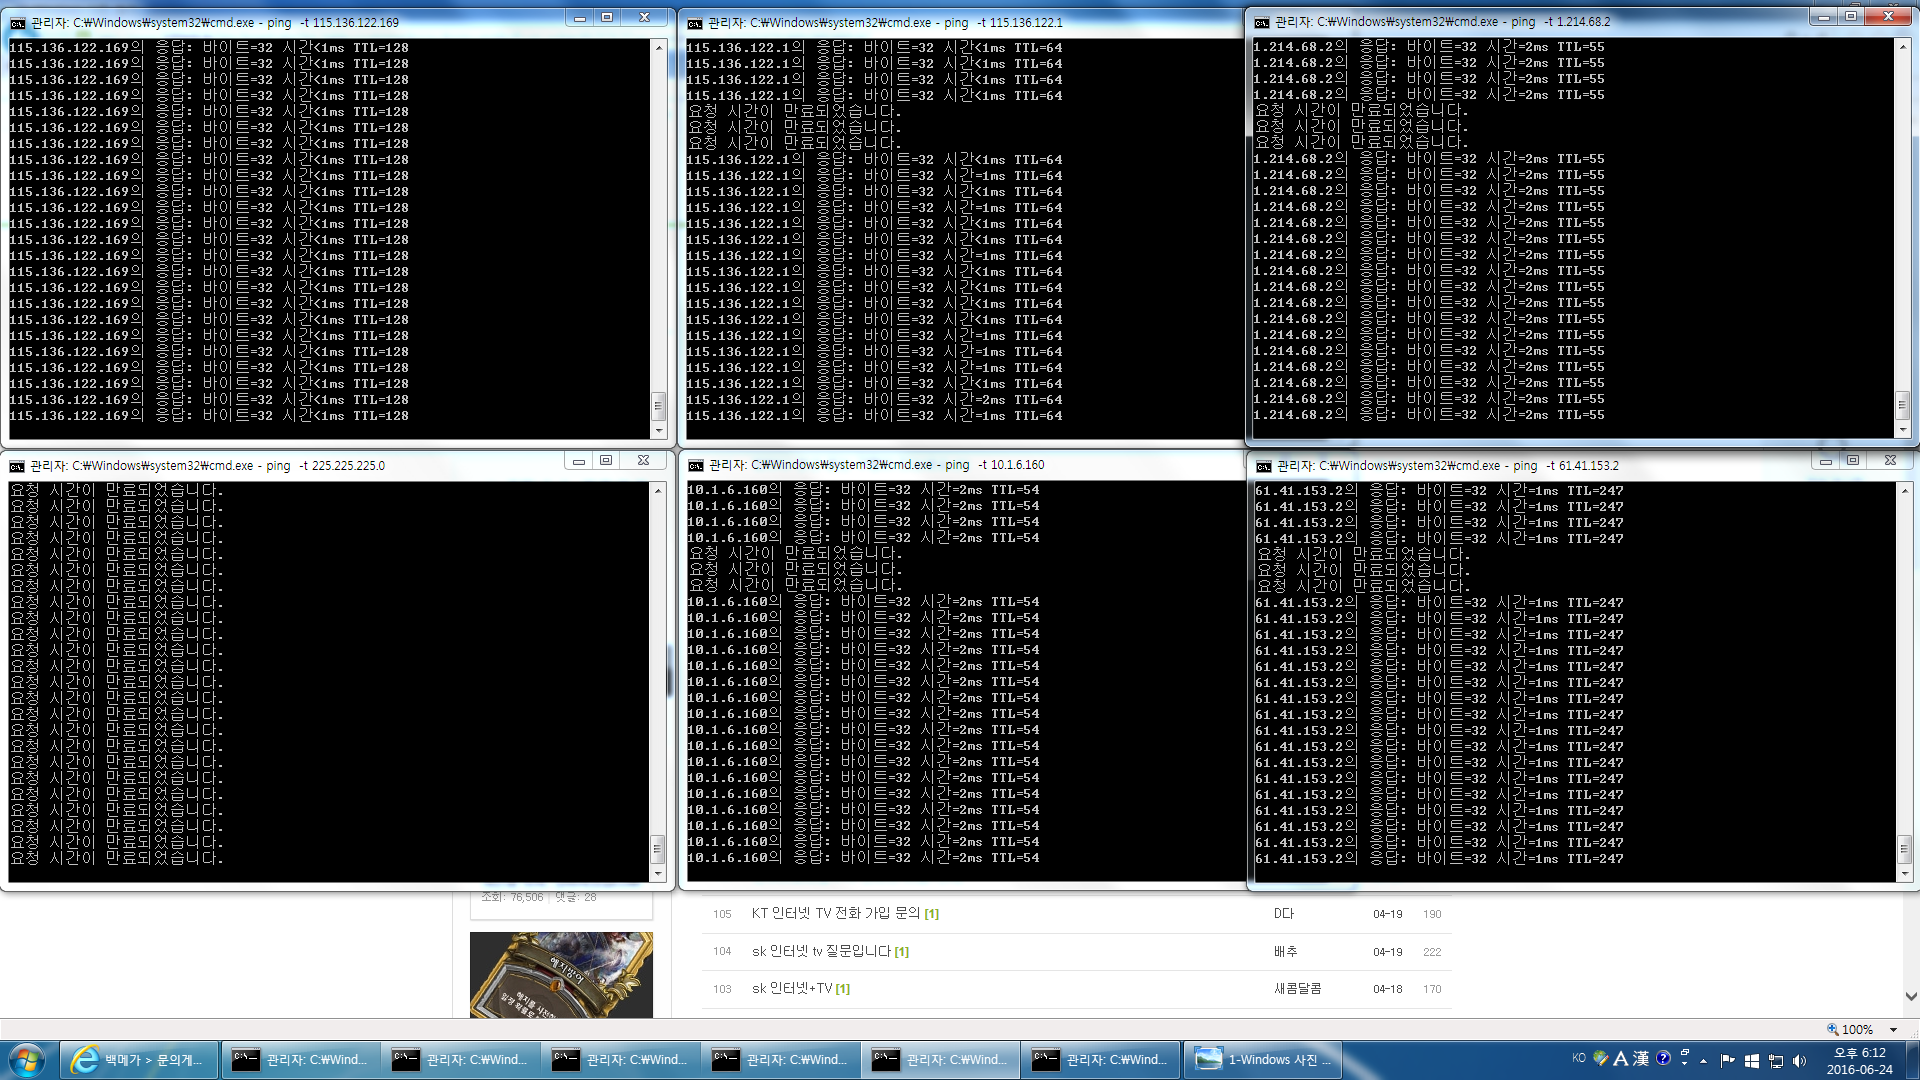This screenshot has width=1920, height=1080.
Task: Open the 'KT 인터넷 TV 전화 가입 문의' post link
Action: coord(835,913)
